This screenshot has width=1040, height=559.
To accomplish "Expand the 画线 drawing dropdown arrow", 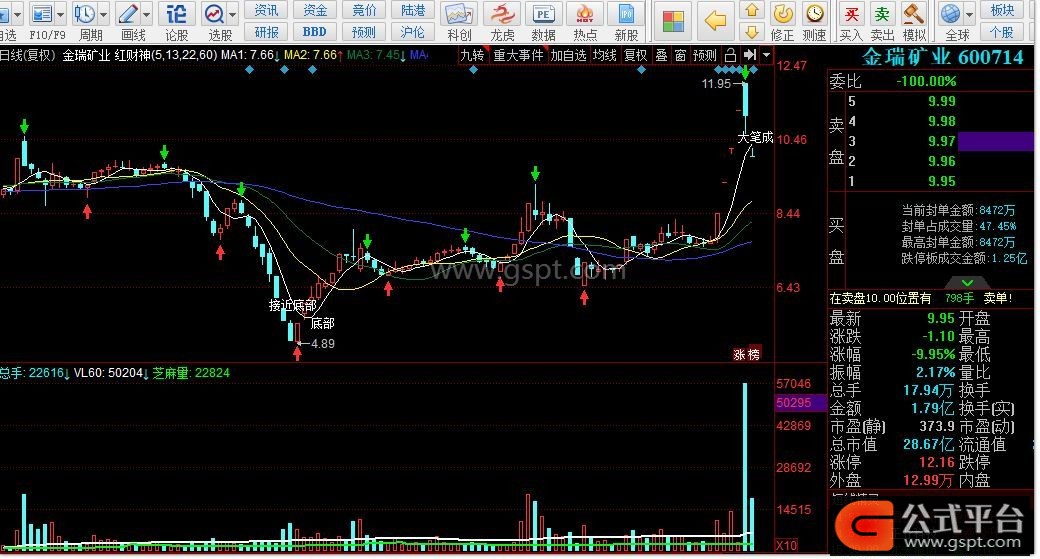I will click(x=146, y=14).
